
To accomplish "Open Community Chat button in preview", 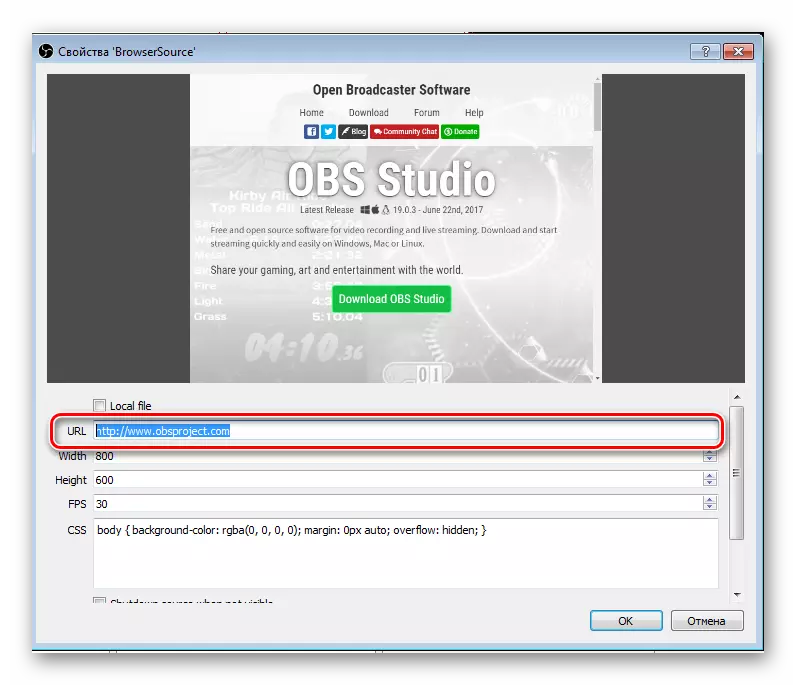I will pyautogui.click(x=405, y=132).
